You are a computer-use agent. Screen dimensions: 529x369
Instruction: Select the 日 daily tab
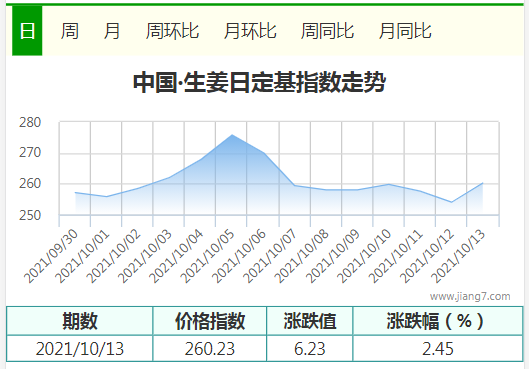[27, 31]
